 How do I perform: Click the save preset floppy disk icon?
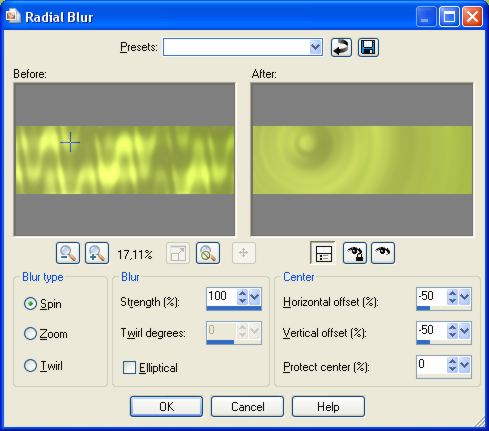coord(368,47)
